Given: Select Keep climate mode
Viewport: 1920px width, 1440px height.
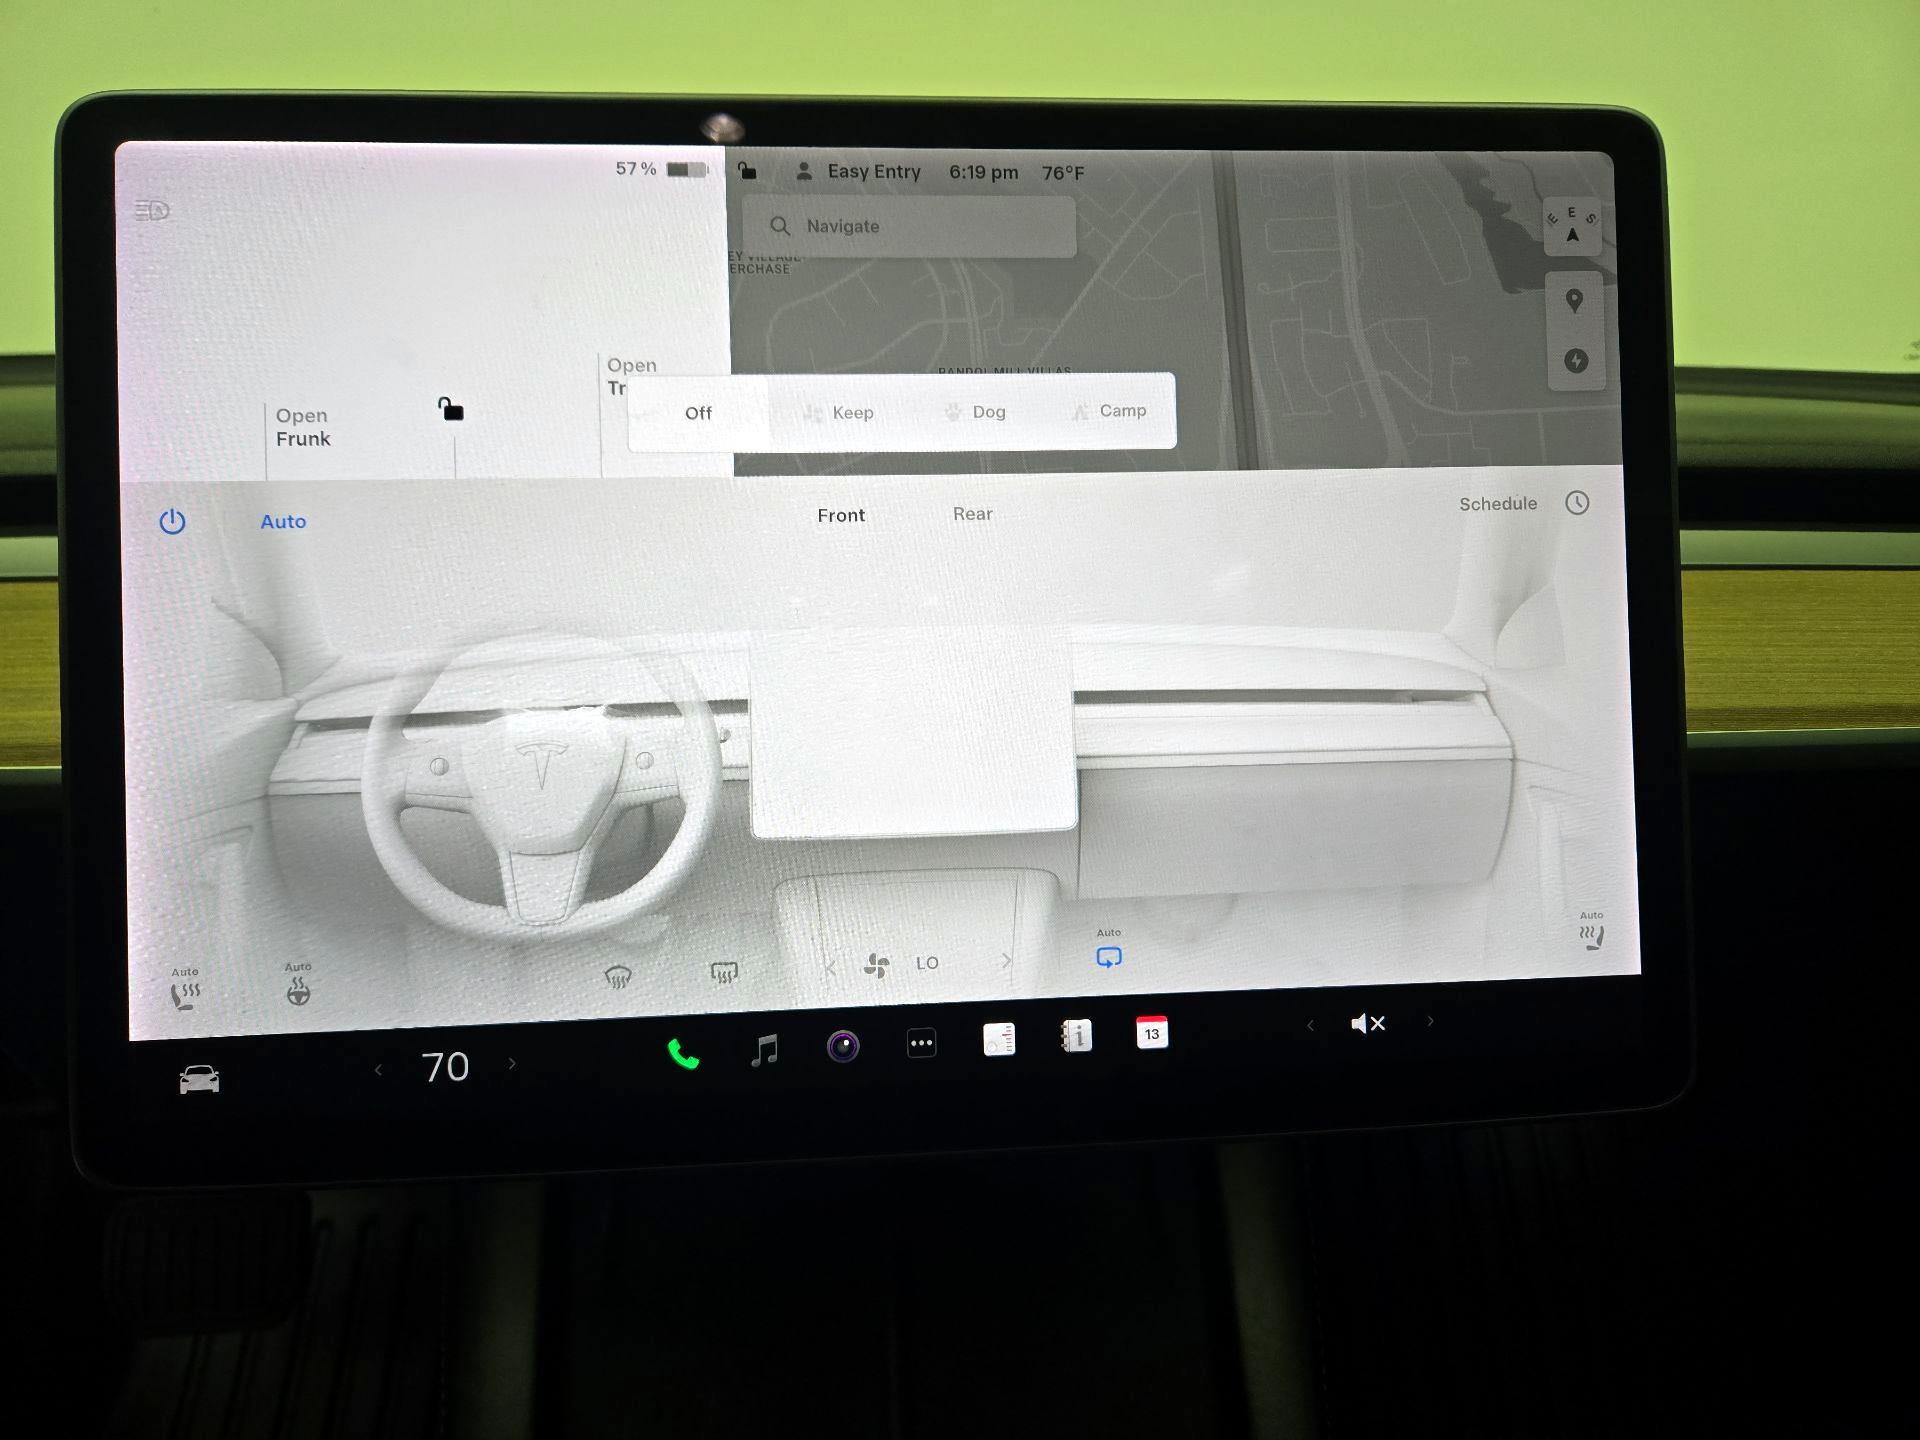Looking at the screenshot, I should pos(839,413).
